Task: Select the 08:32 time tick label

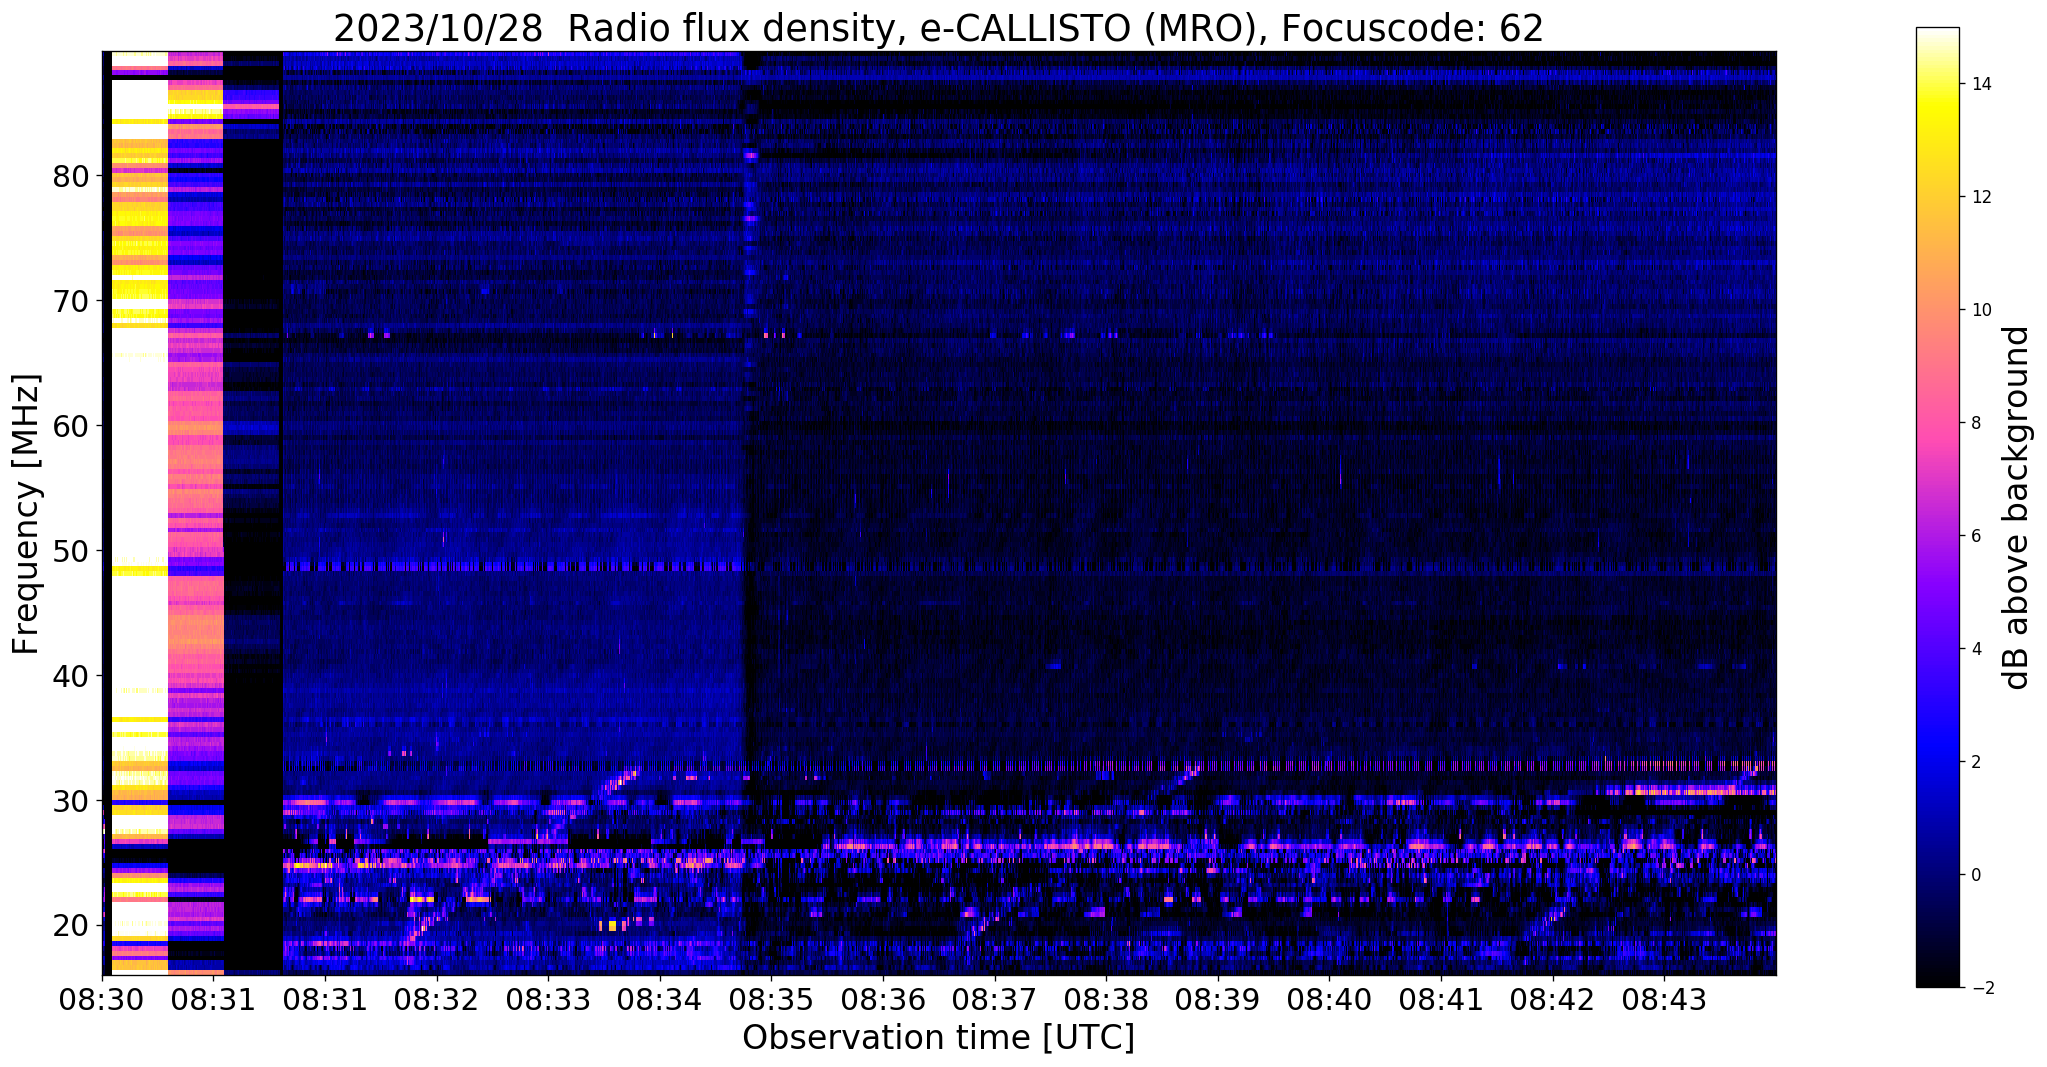Action: point(436,1000)
